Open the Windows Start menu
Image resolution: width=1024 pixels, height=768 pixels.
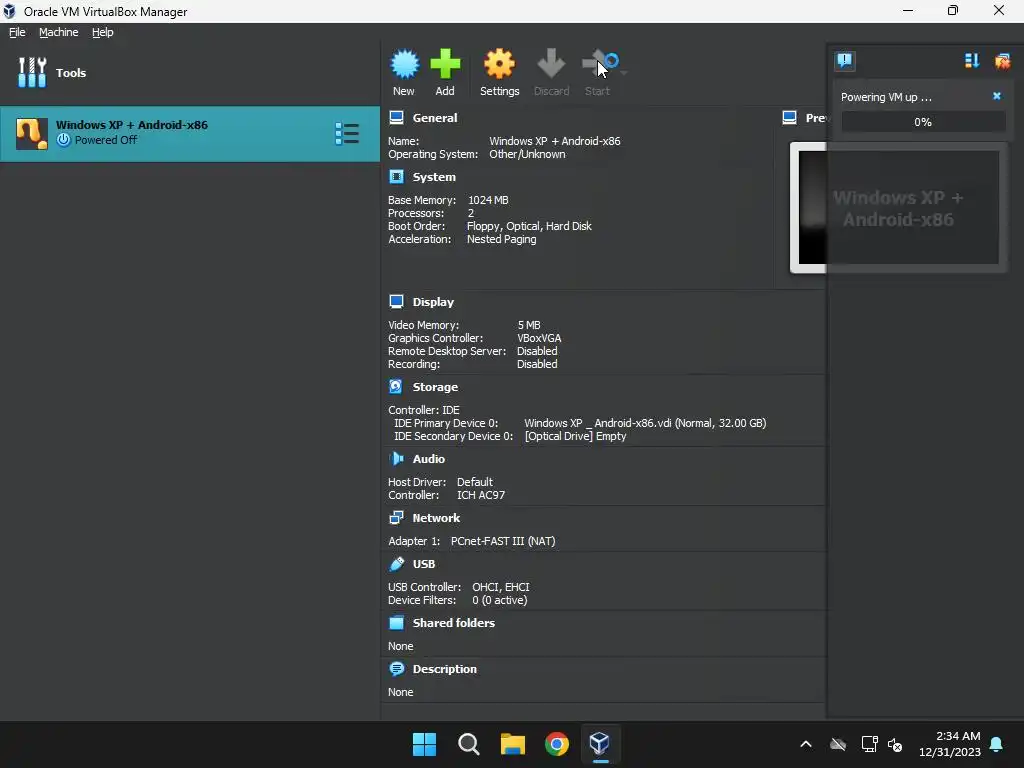(x=424, y=744)
